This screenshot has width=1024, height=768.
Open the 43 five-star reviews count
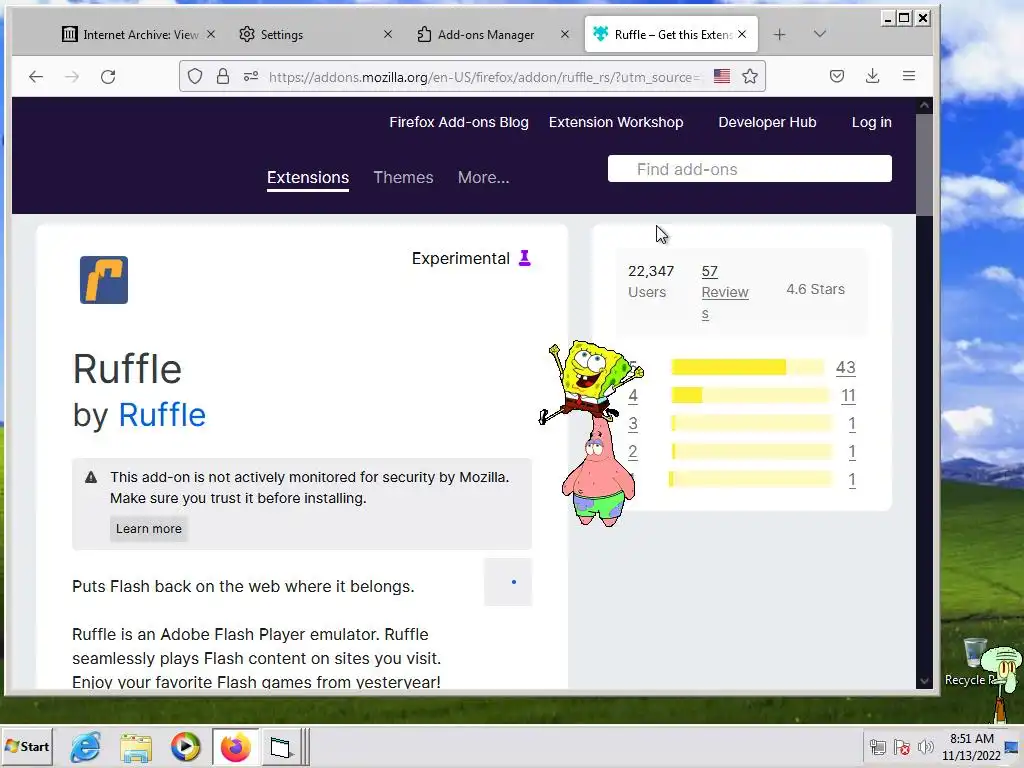(x=846, y=367)
